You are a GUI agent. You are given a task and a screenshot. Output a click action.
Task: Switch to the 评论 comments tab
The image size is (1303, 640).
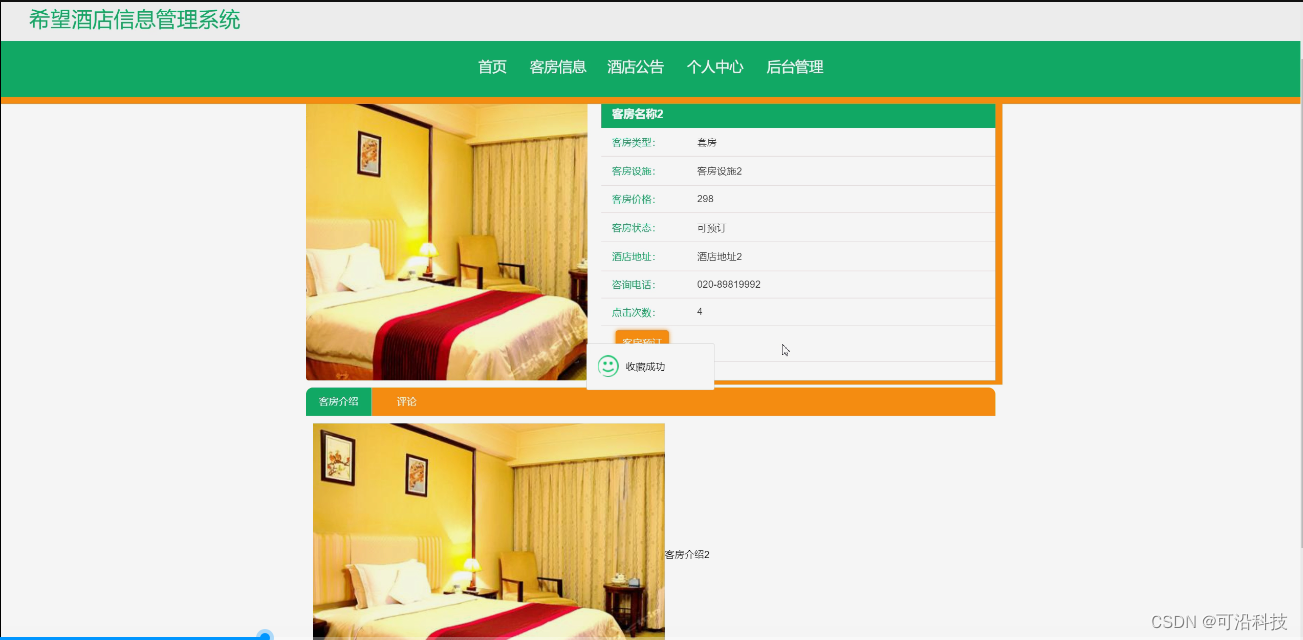tap(406, 401)
